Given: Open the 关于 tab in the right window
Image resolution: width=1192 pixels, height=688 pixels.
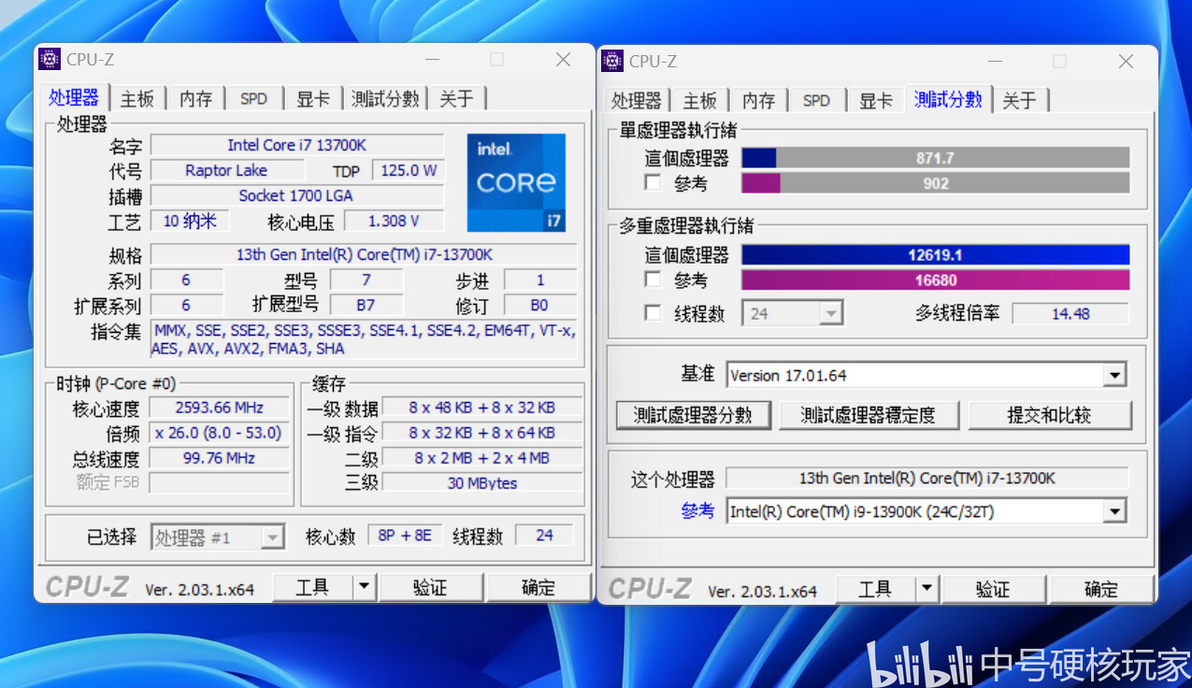Looking at the screenshot, I should (x=1019, y=100).
